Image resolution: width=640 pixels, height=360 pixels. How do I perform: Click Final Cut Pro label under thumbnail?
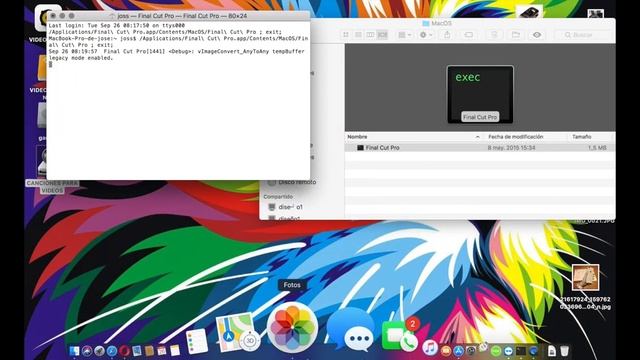(480, 117)
